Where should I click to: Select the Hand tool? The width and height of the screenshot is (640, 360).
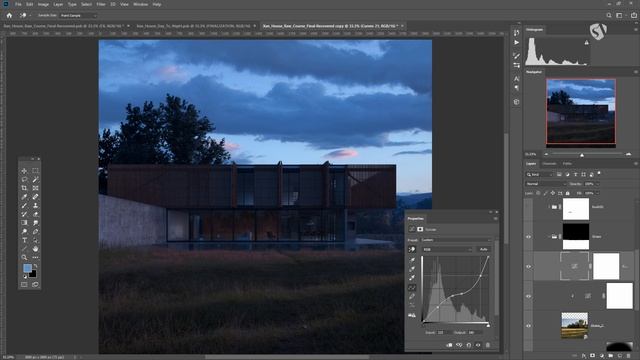(x=36, y=249)
